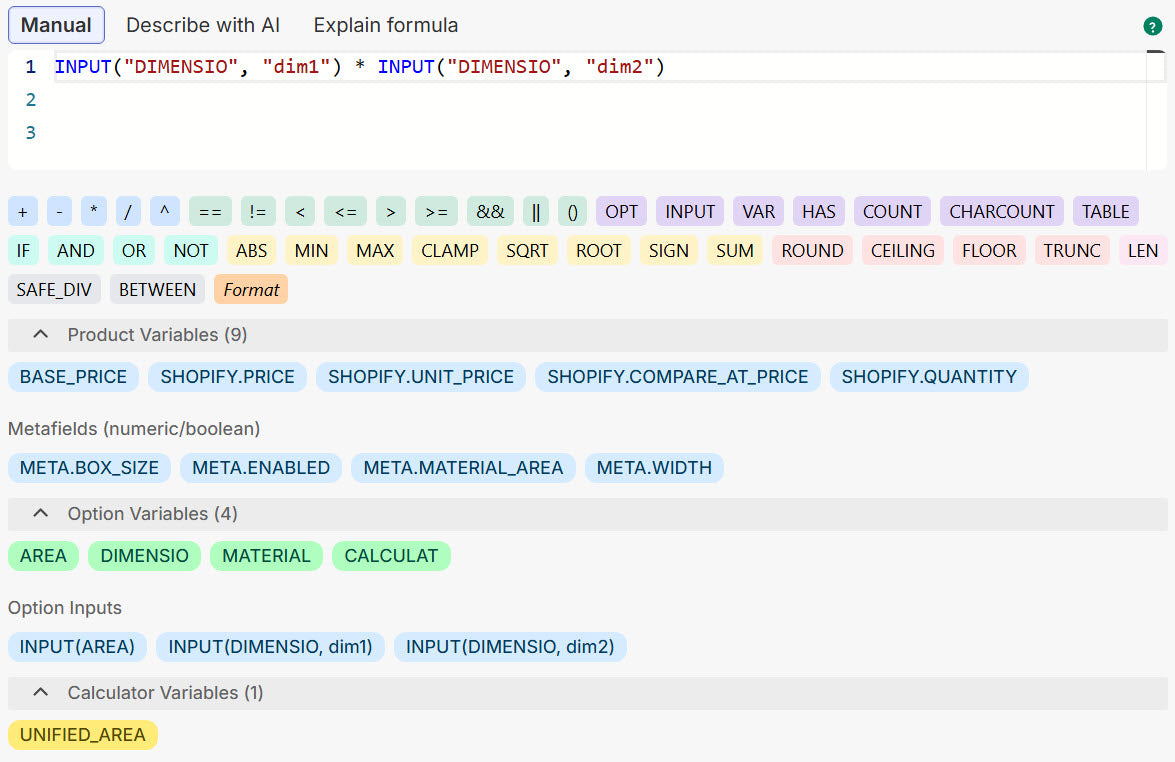Insert the SAFE_DIV function
This screenshot has height=762, width=1175.
pos(54,290)
